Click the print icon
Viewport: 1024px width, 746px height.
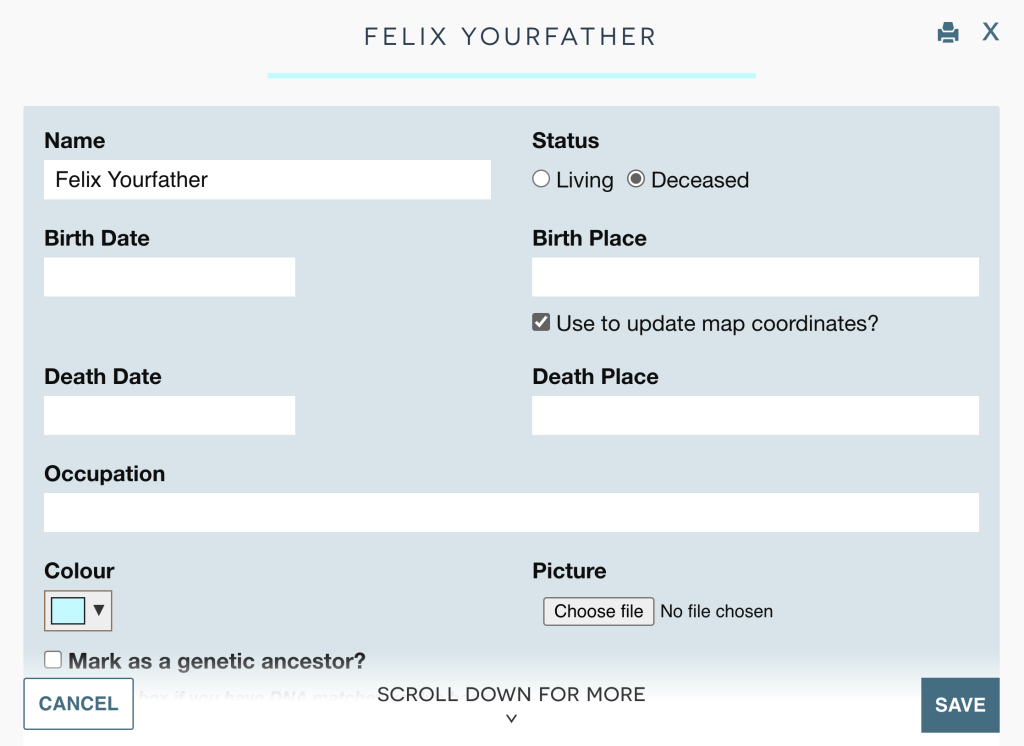click(948, 31)
